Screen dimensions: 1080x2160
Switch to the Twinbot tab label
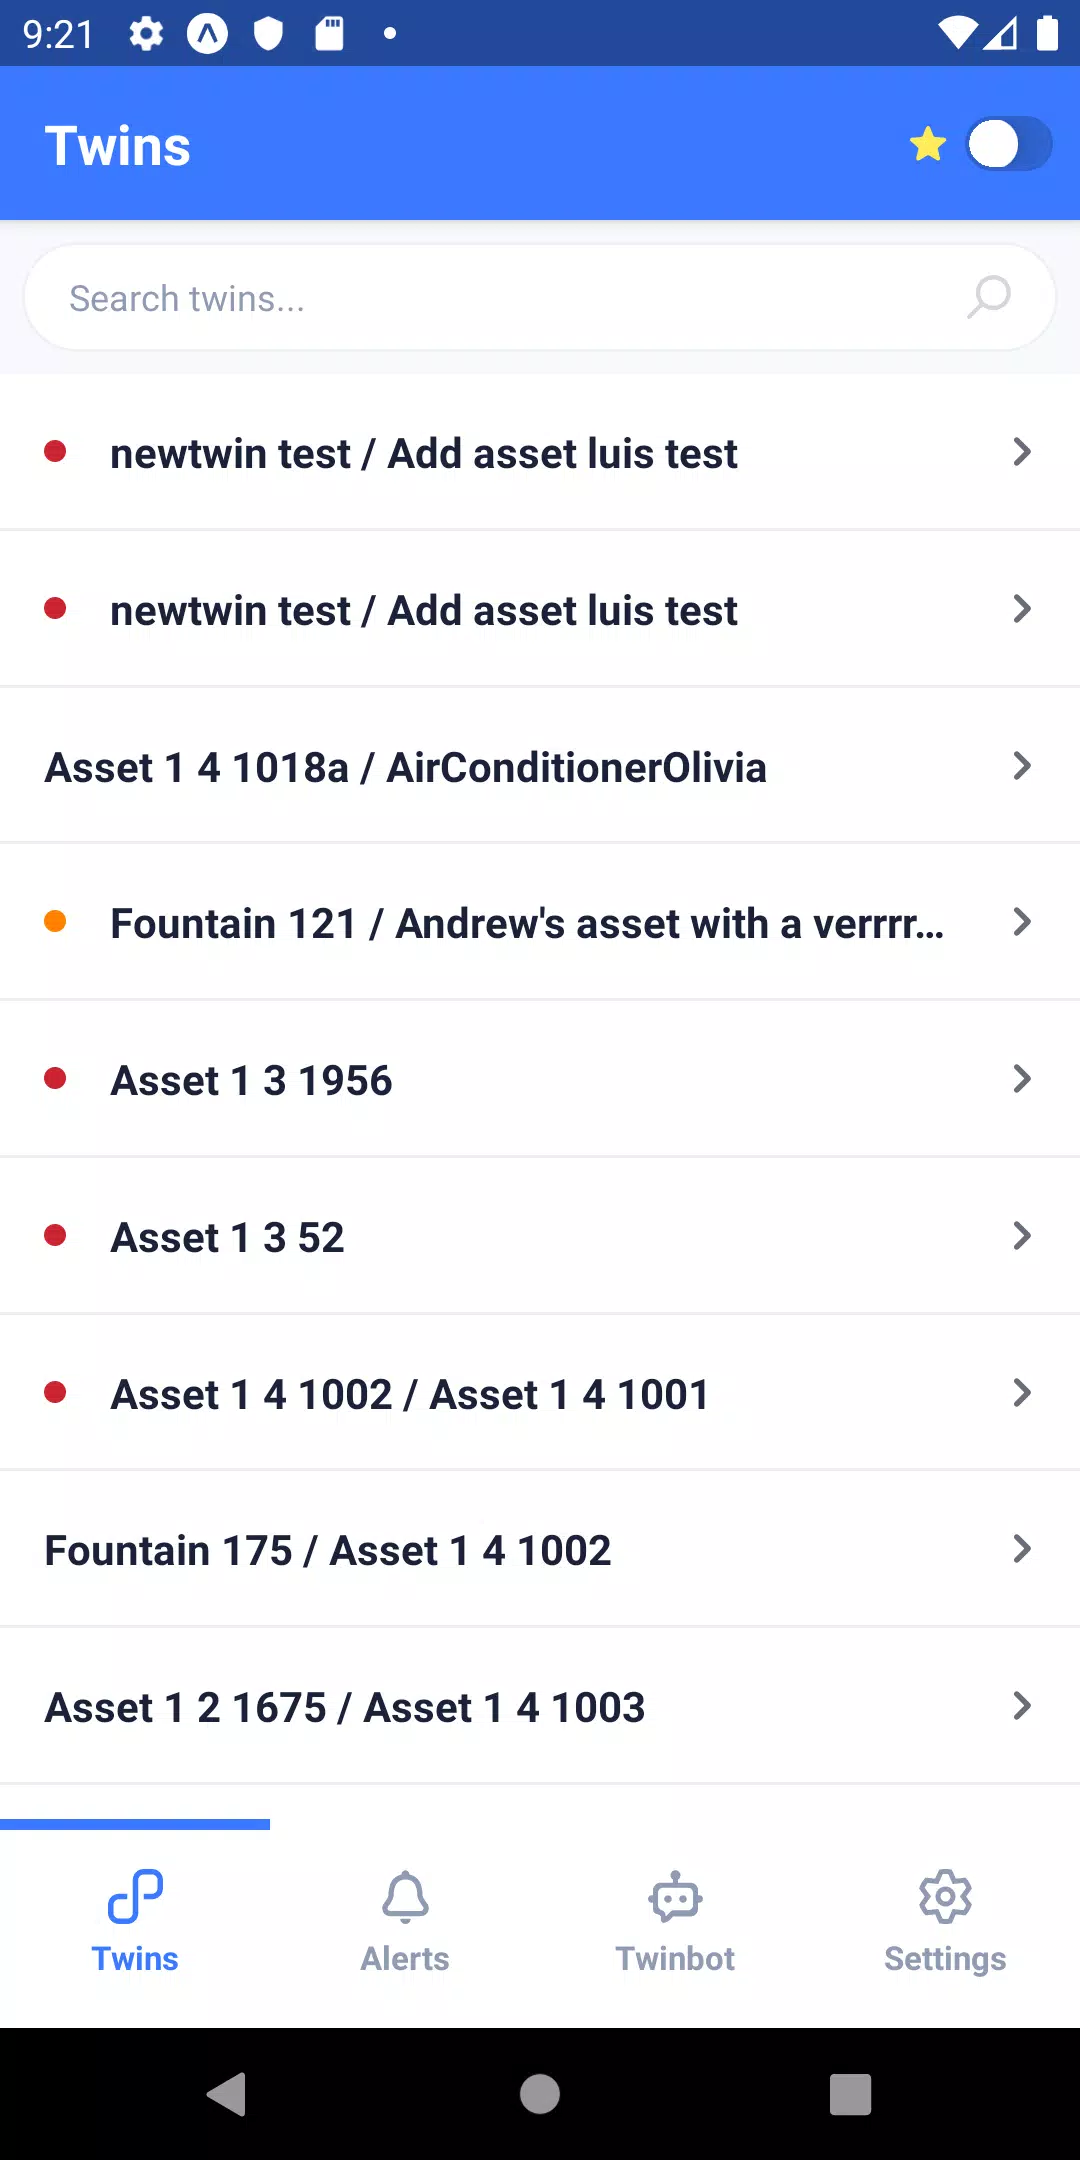(x=675, y=1958)
